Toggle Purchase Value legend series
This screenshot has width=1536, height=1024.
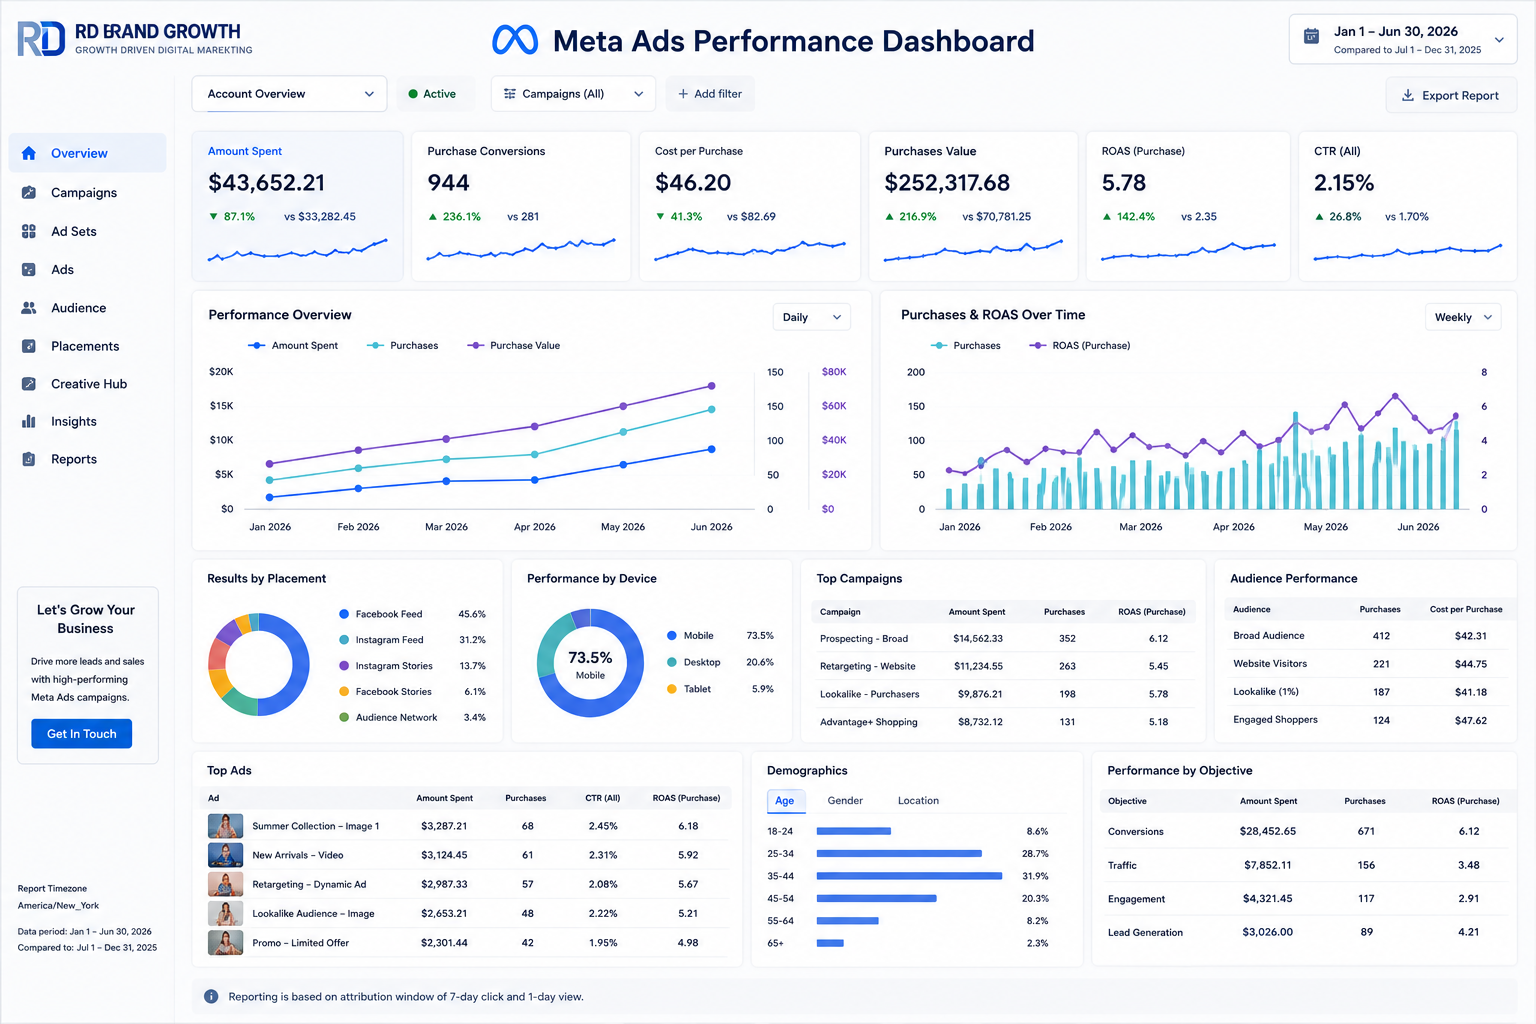(x=513, y=345)
